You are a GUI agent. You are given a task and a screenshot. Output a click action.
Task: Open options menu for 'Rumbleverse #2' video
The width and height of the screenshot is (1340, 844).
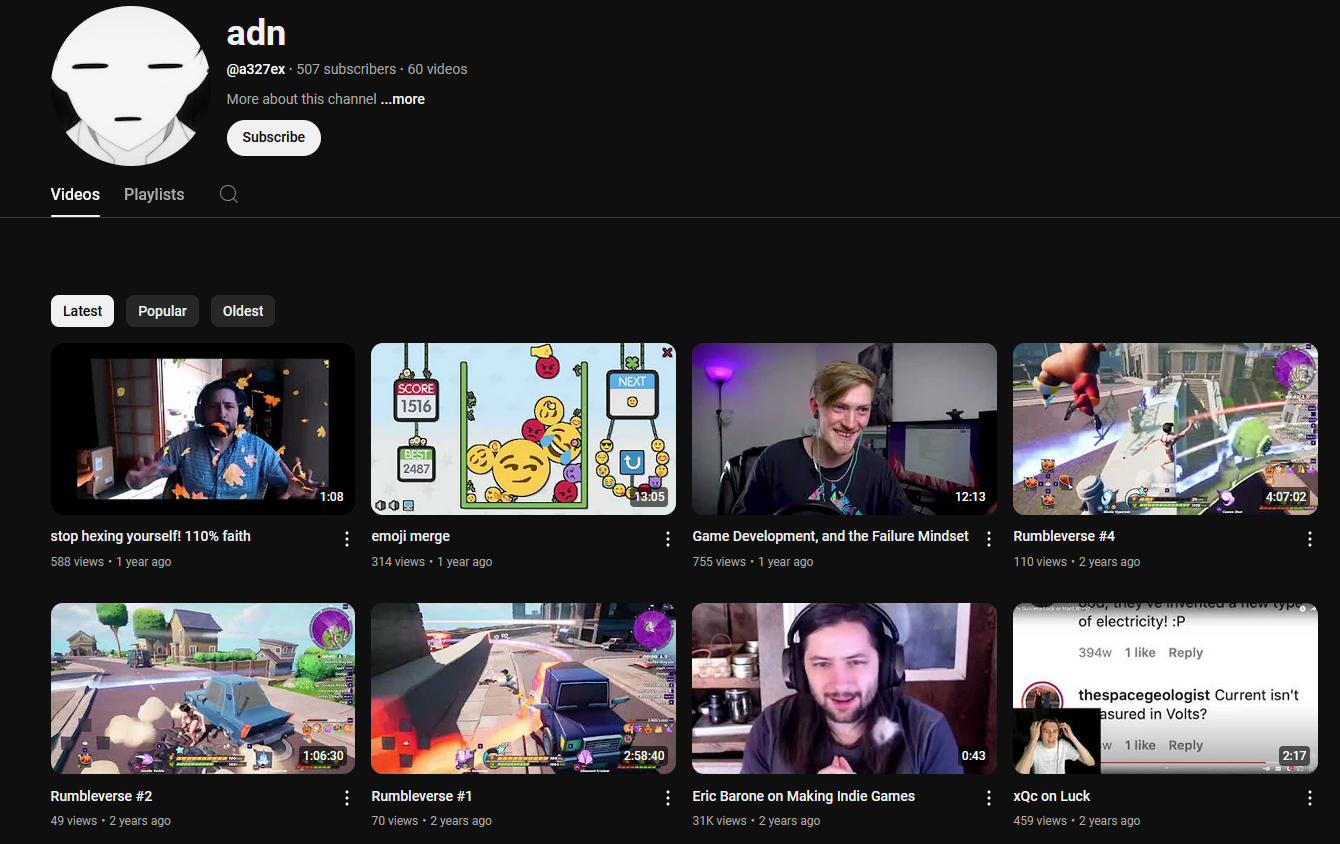[347, 798]
